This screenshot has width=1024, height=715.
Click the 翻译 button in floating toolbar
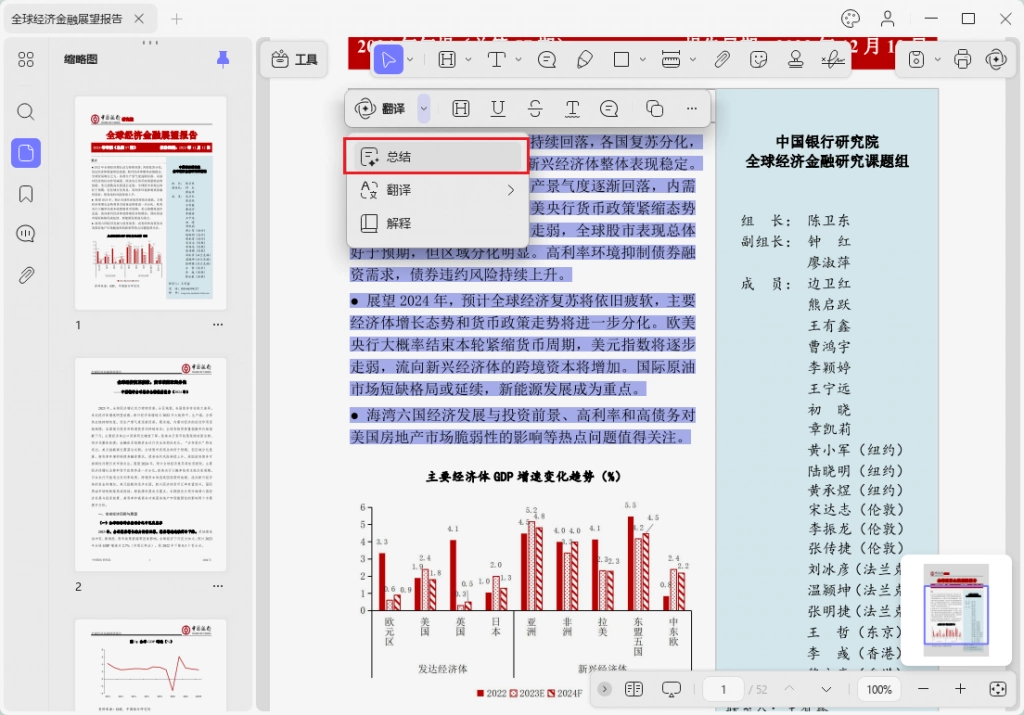pos(381,108)
